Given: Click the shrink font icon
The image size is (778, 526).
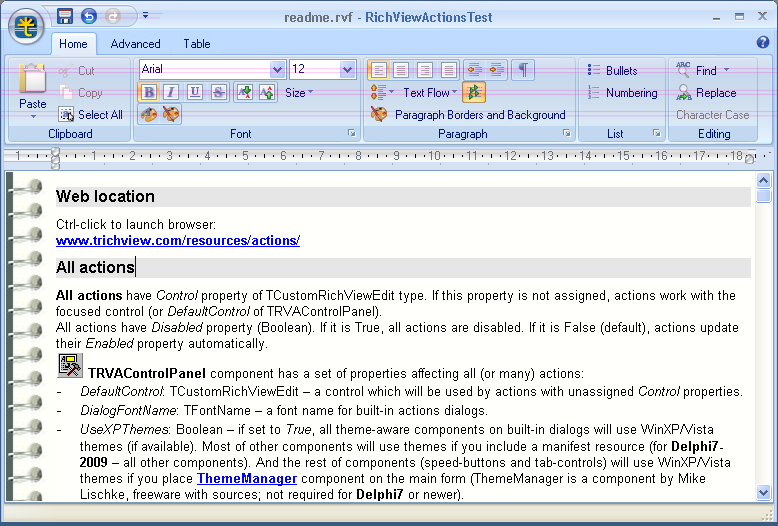Looking at the screenshot, I should (x=244, y=92).
